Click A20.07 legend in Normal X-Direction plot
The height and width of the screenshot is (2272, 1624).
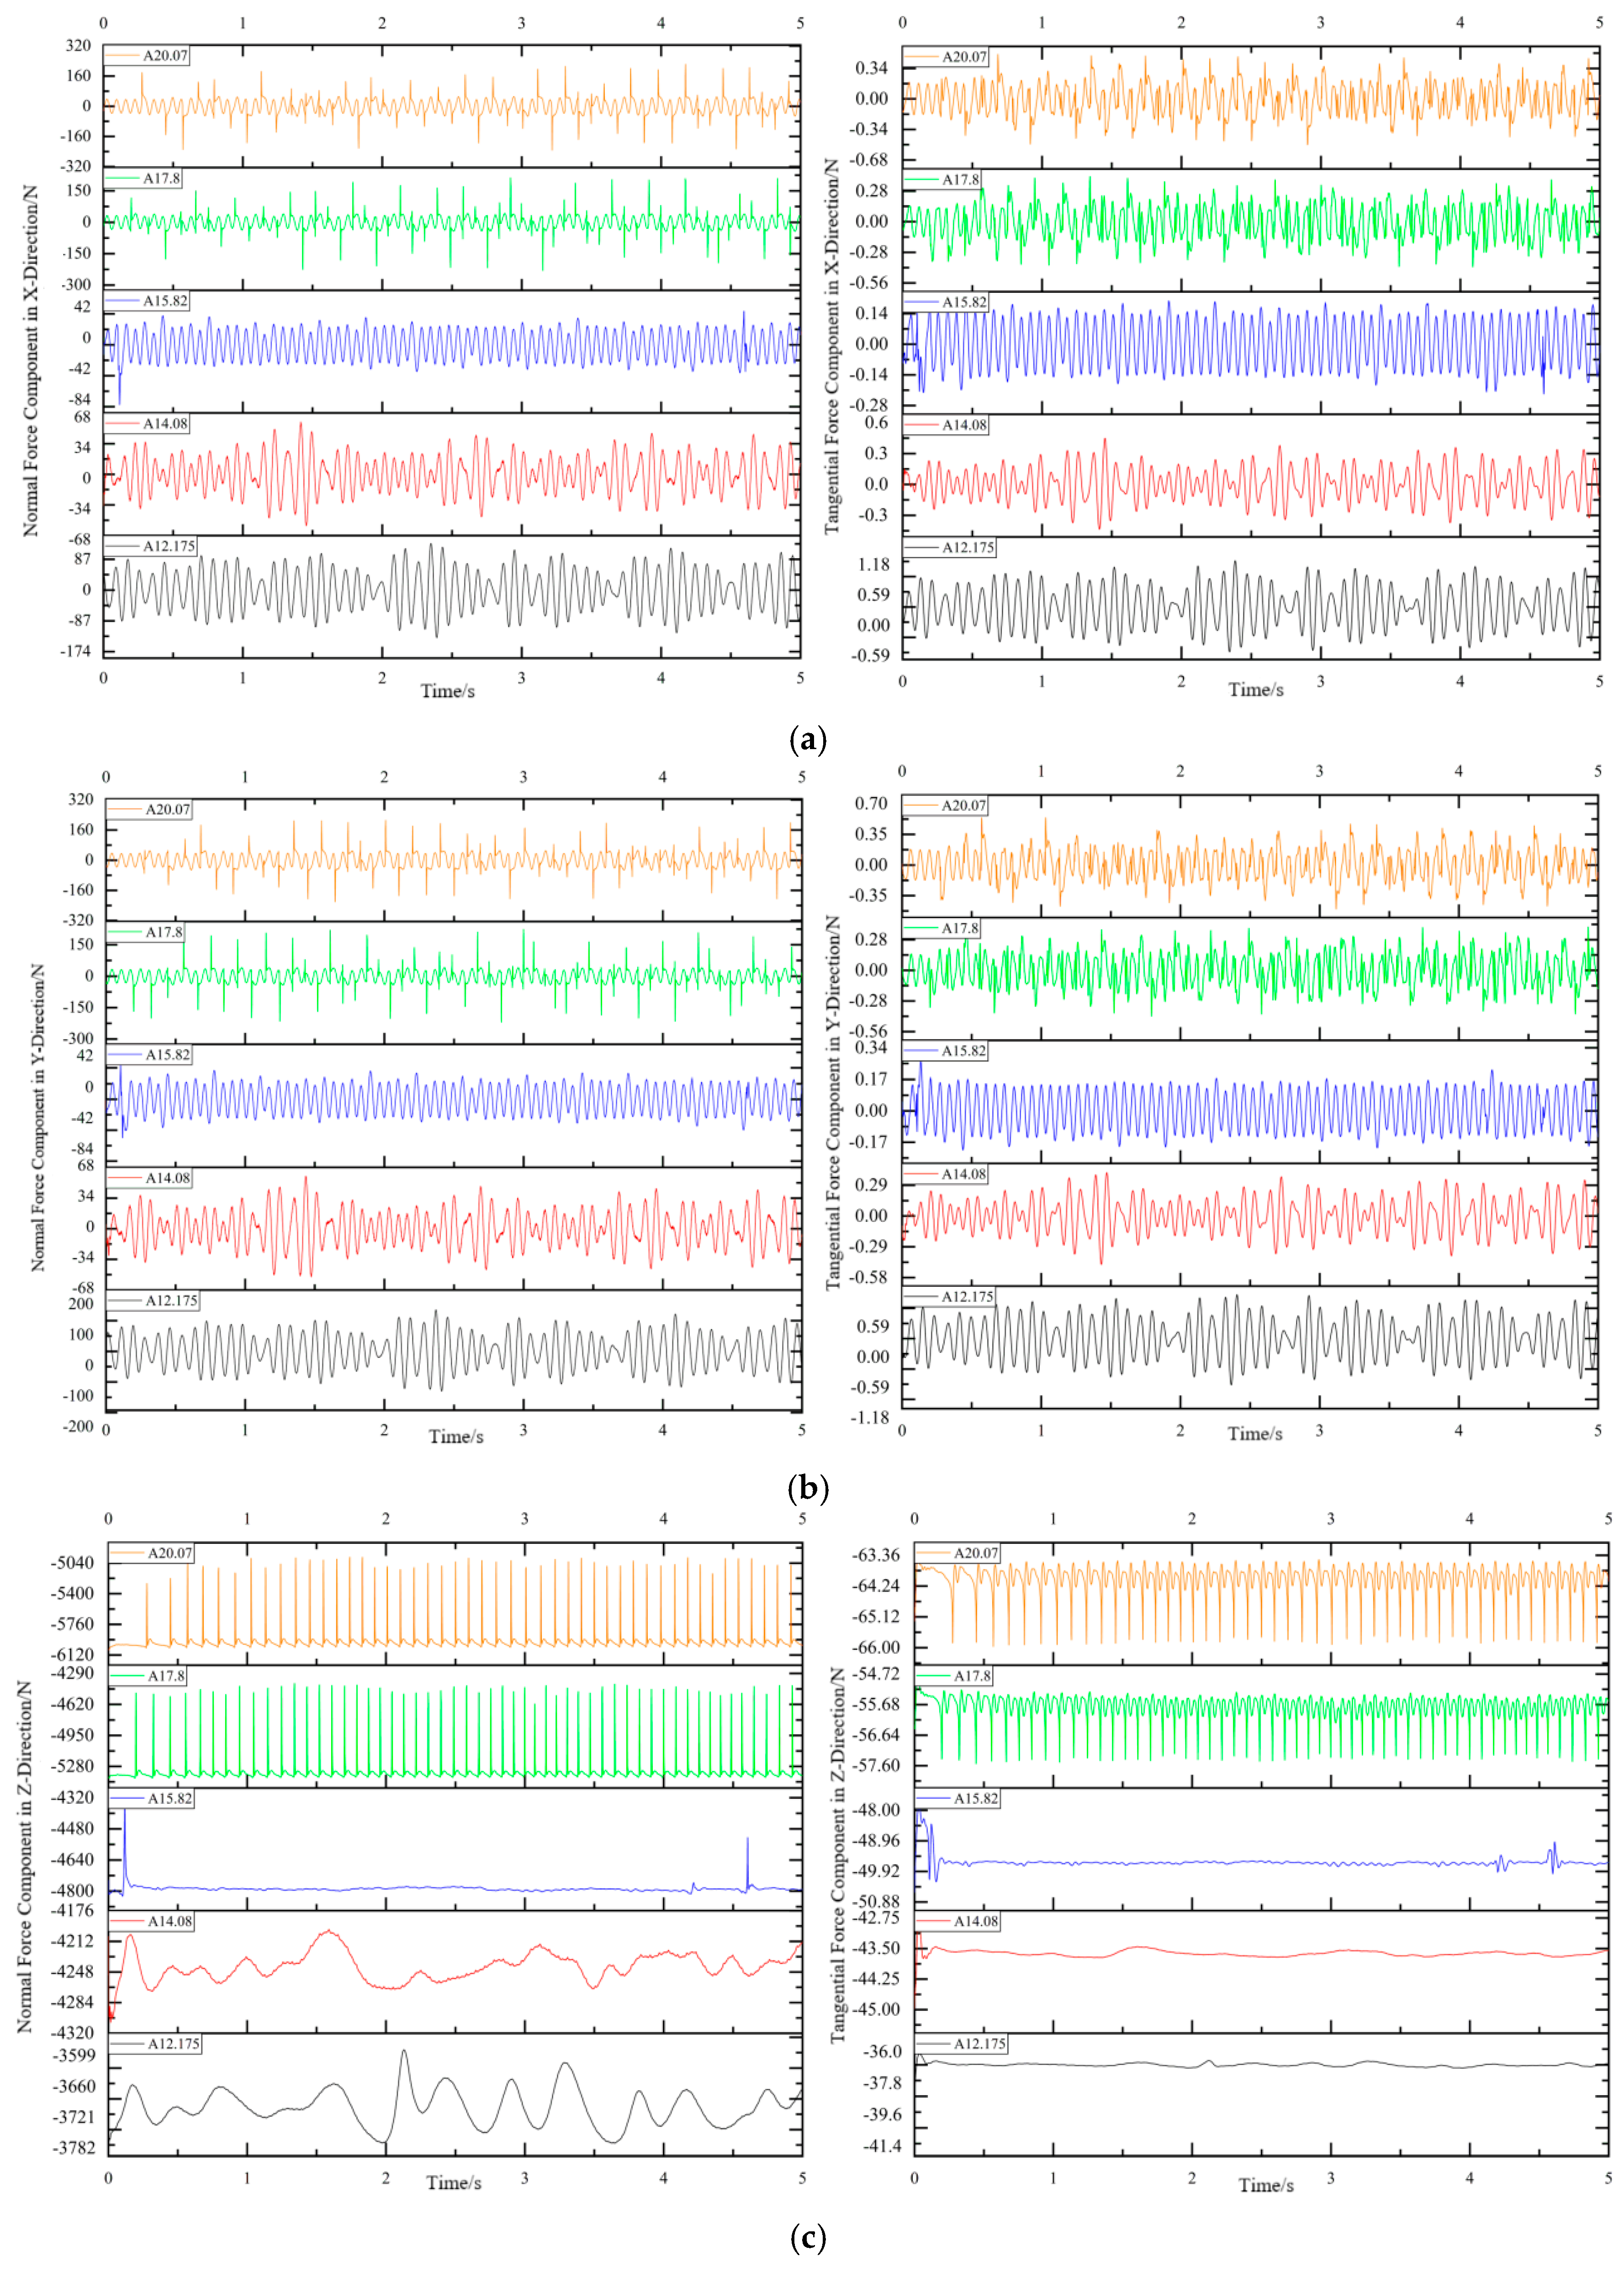click(165, 56)
